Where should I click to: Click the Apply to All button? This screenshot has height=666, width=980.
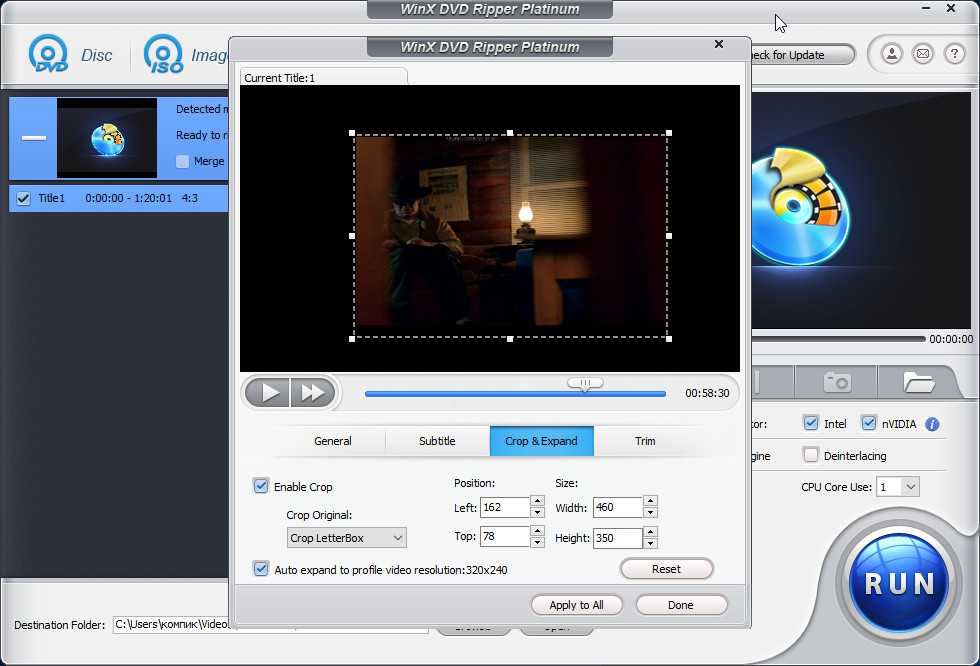click(576, 605)
